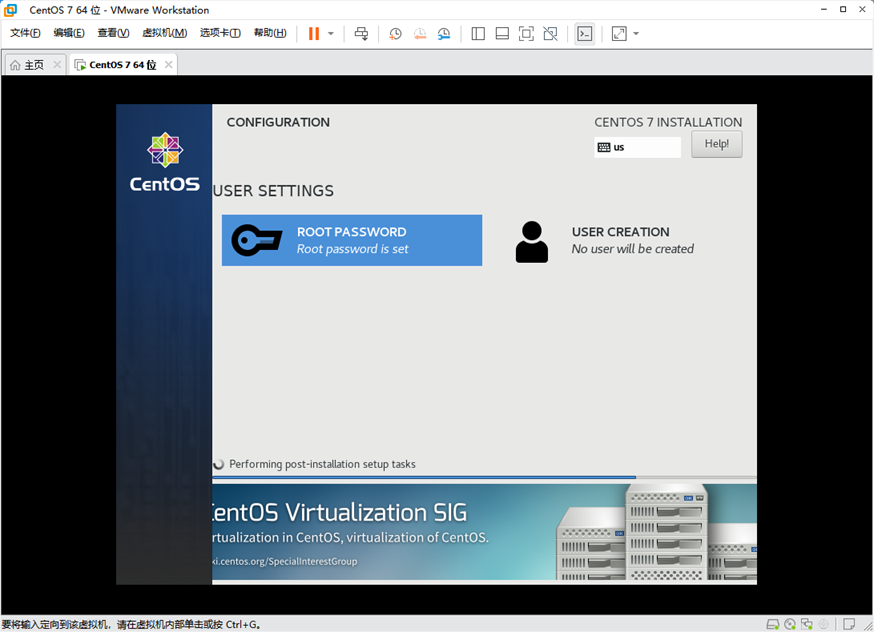This screenshot has height=632, width=874.
Task: Close the CentOS 7 64 位 tab
Action: [x=168, y=65]
